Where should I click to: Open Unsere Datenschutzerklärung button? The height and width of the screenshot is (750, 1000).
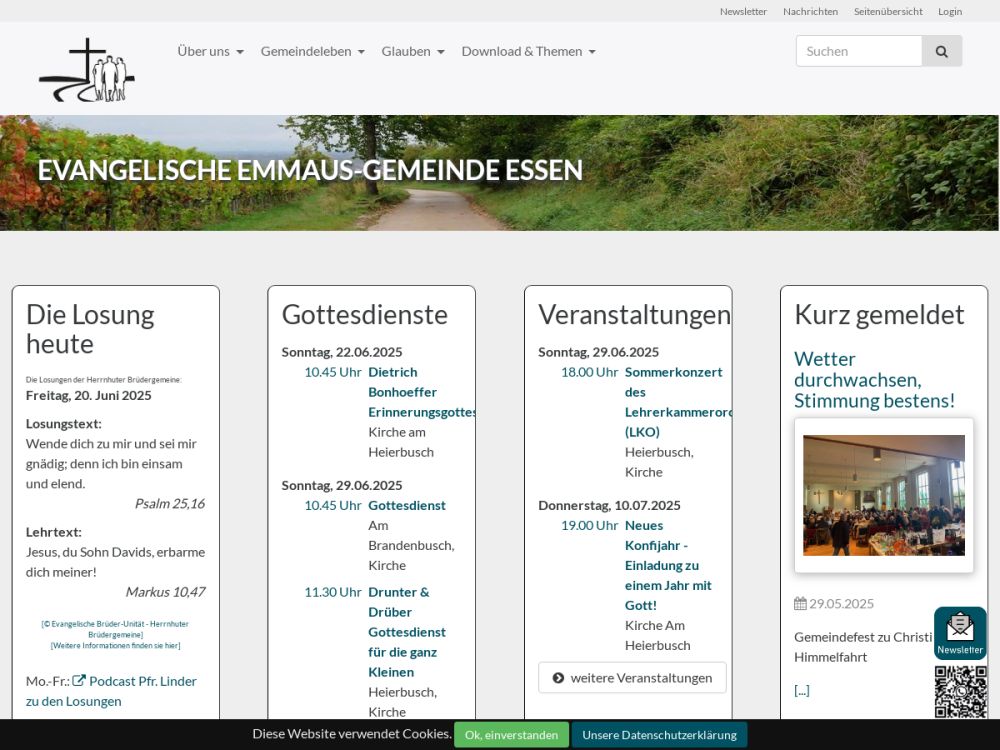[x=659, y=735]
